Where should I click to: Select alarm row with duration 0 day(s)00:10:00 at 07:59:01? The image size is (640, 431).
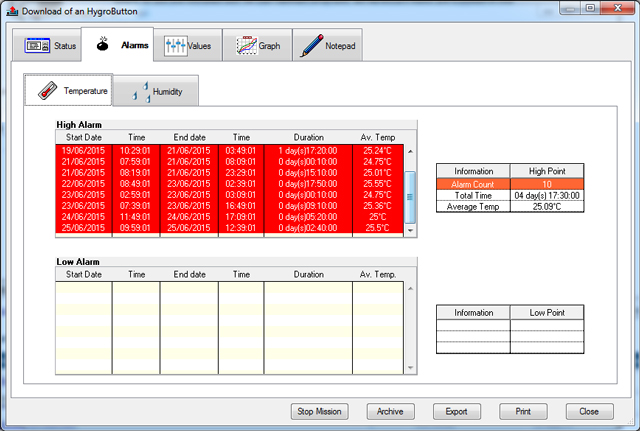[229, 162]
